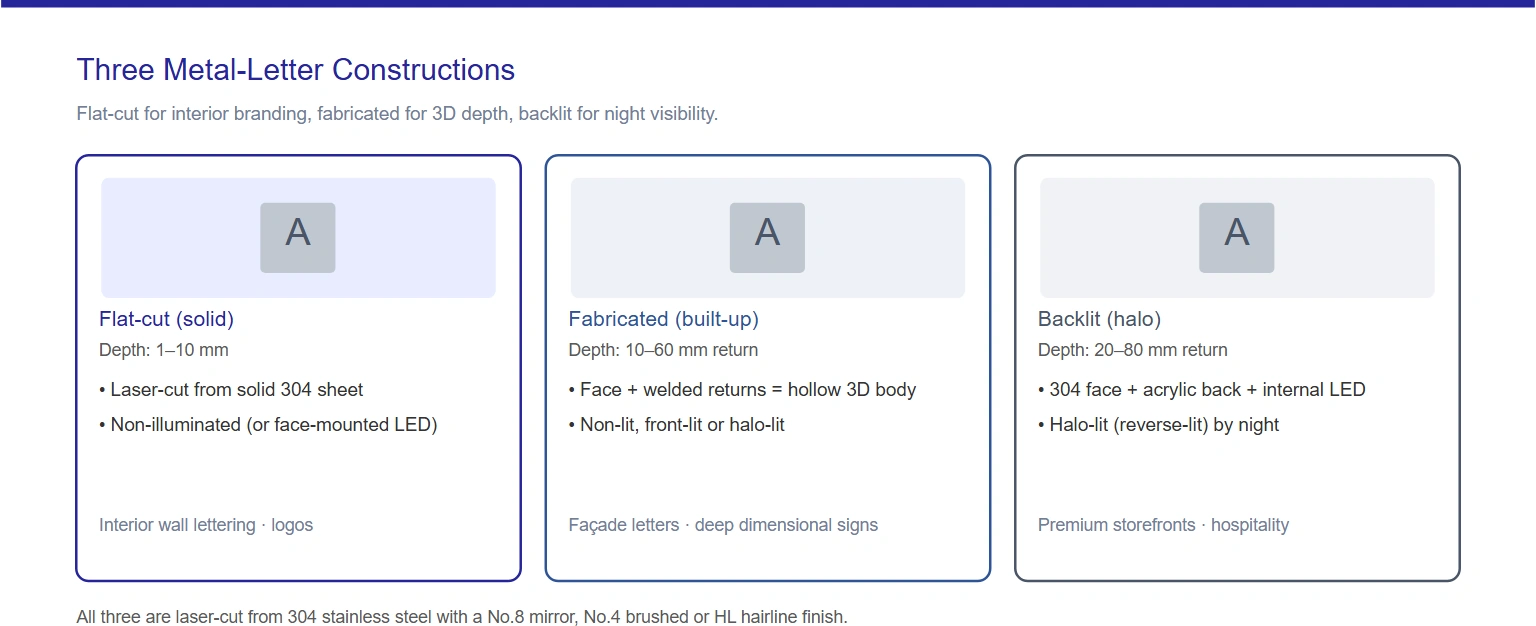The height and width of the screenshot is (626, 1536).
Task: Click 'Depth: 10–60 mm return' text
Action: click(x=663, y=350)
